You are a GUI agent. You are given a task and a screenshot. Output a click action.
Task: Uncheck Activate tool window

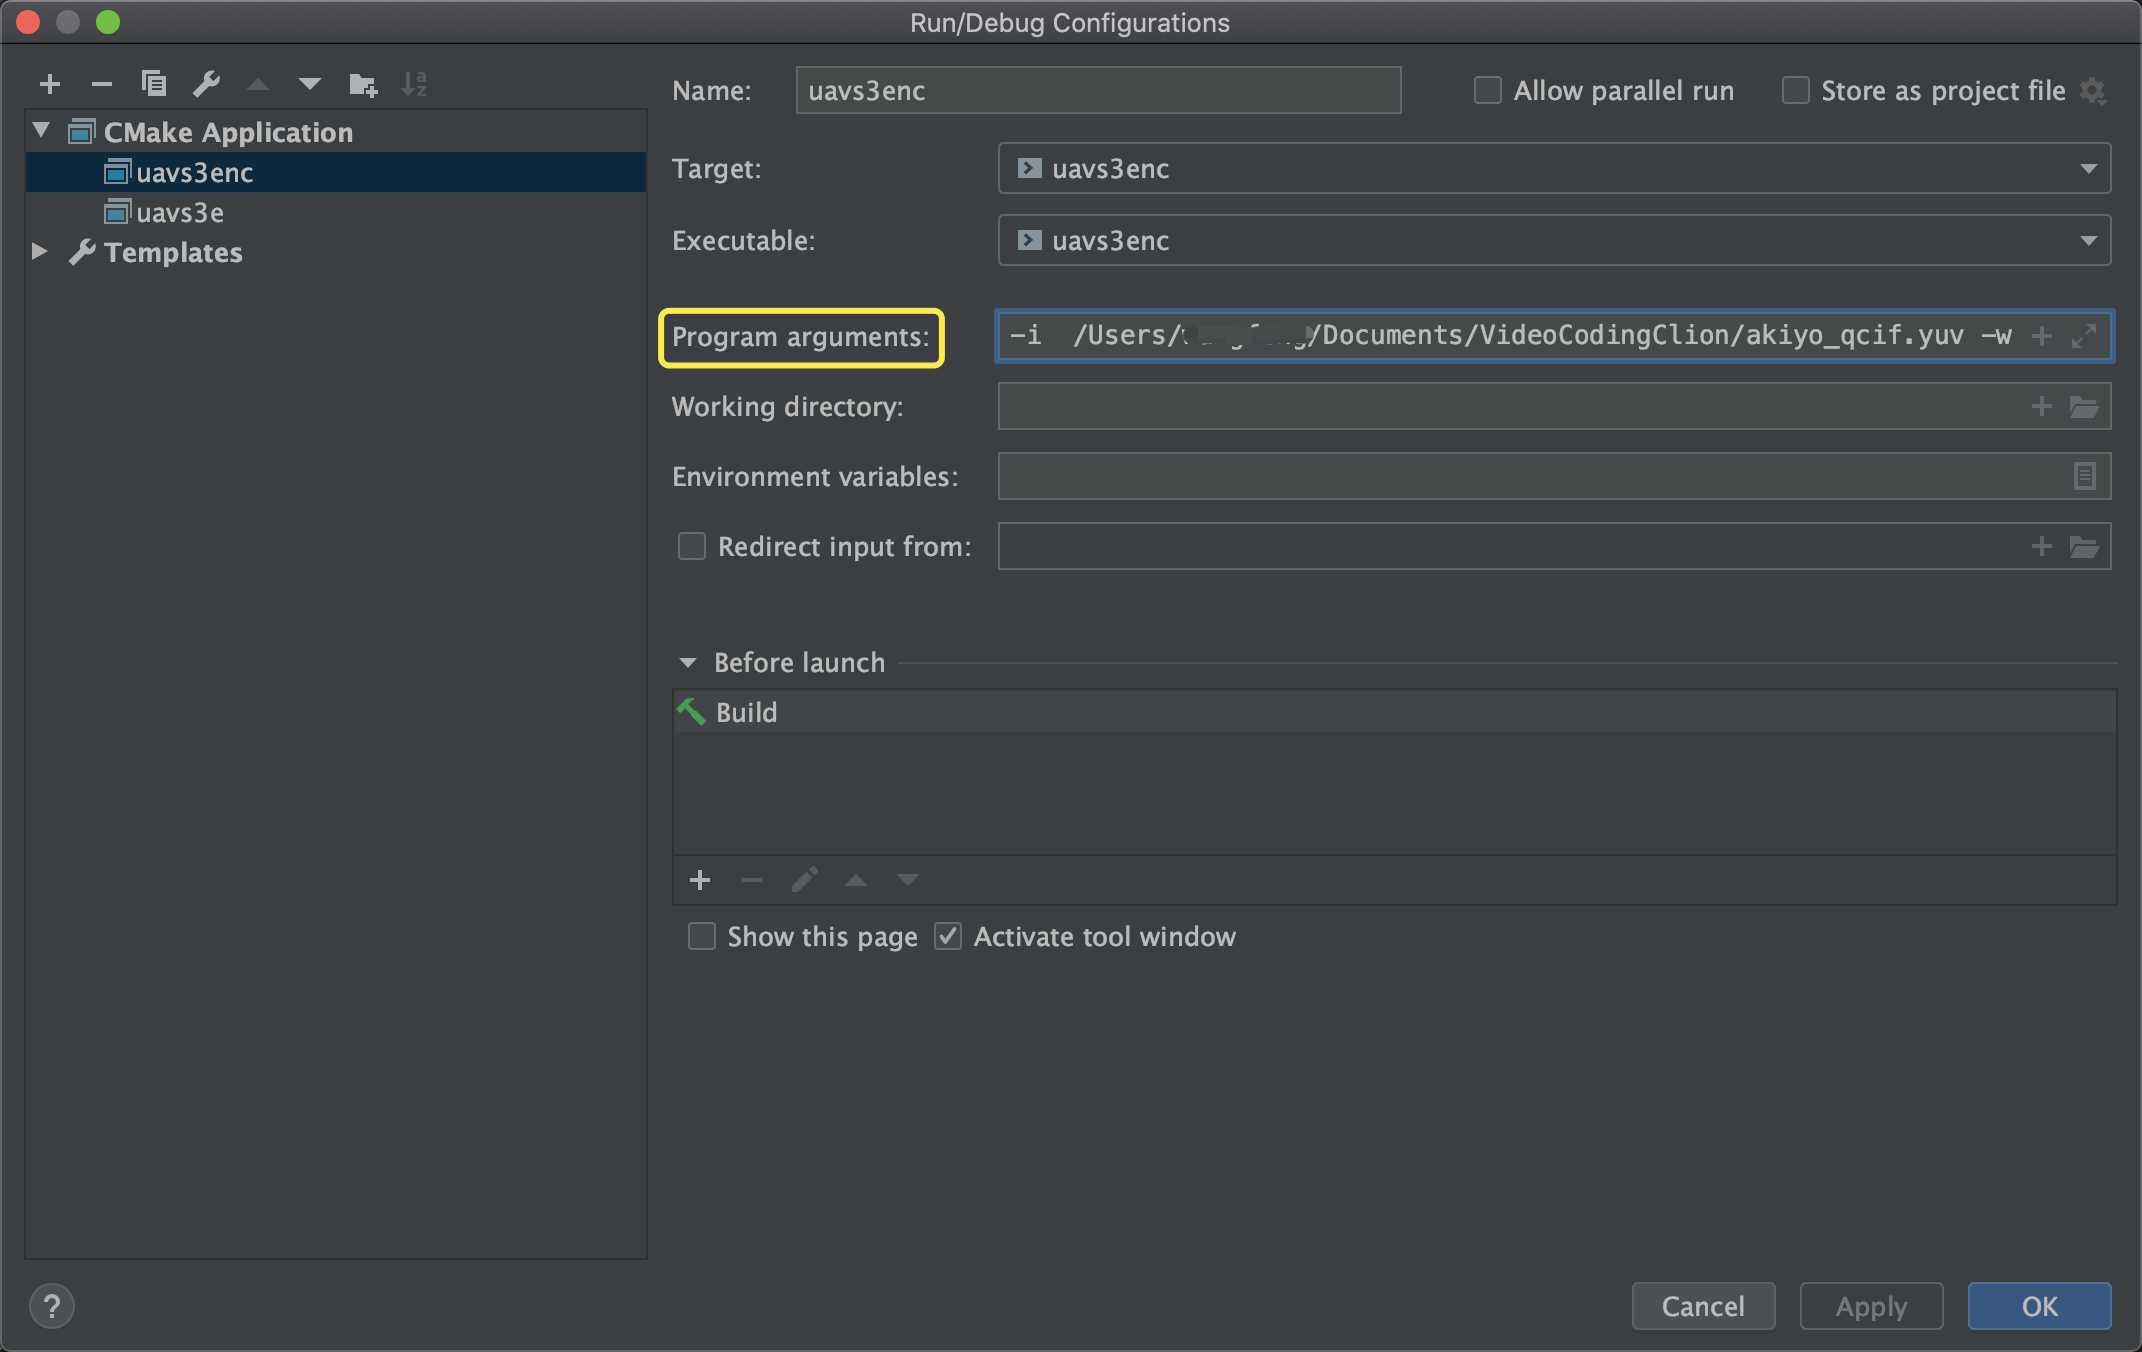click(948, 937)
